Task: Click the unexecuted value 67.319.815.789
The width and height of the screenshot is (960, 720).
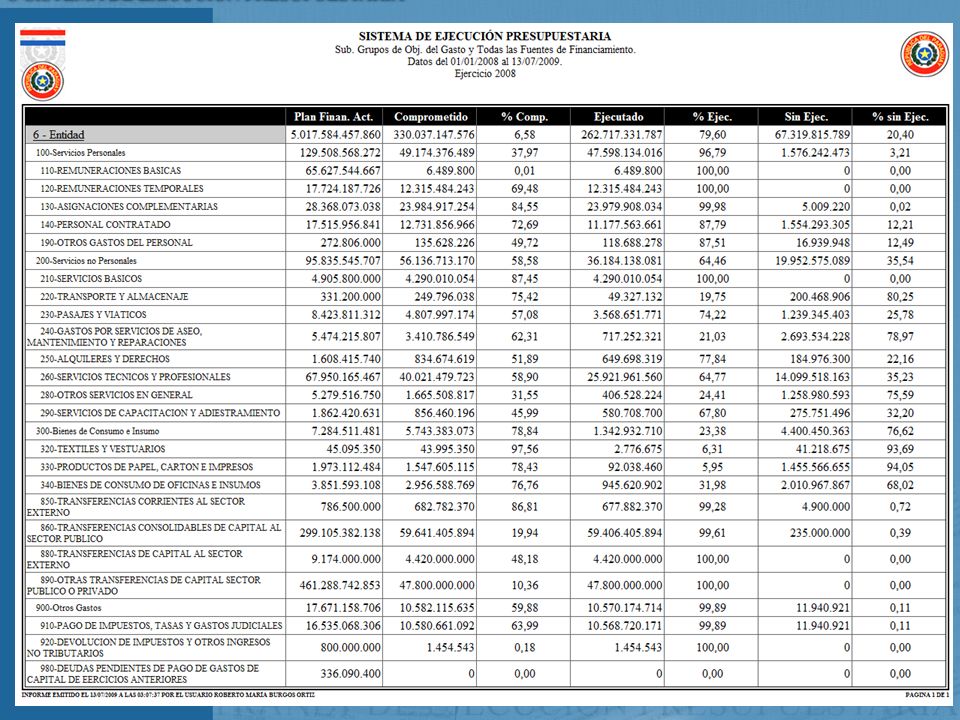Action: click(812, 135)
